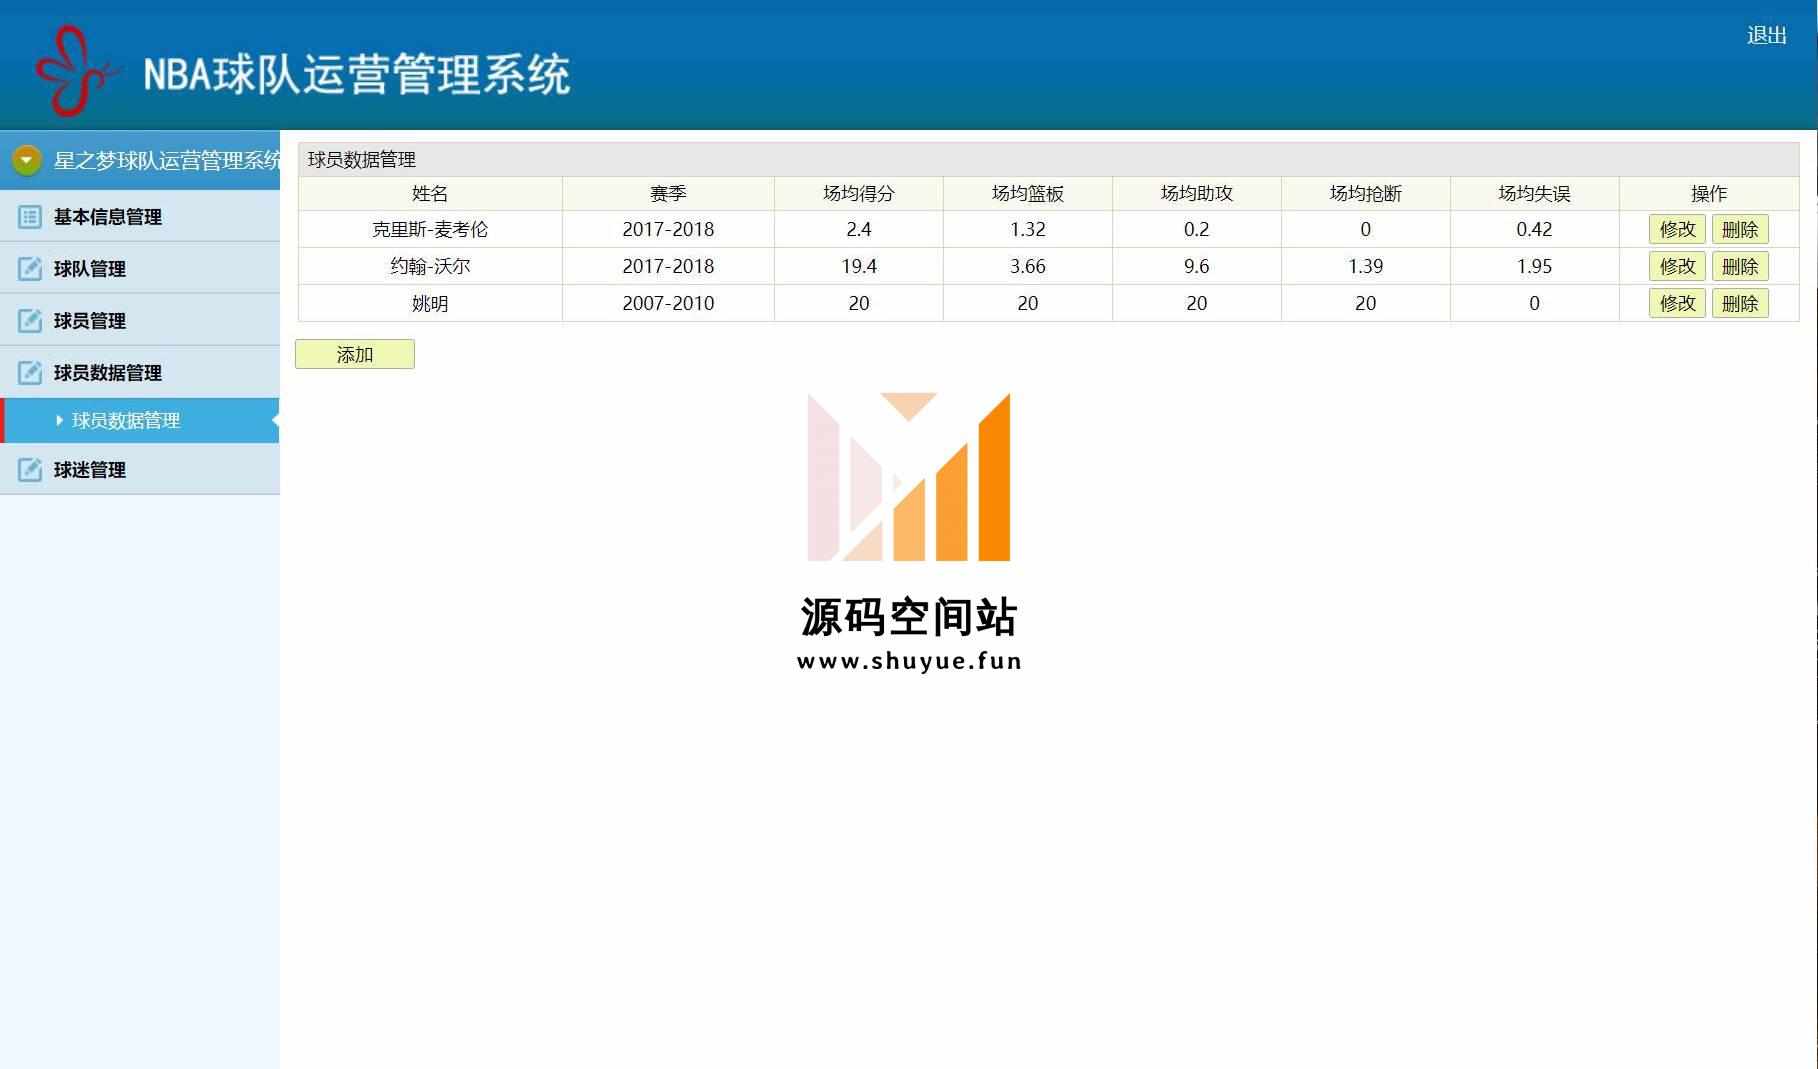Click the 场均助攻 column header
The height and width of the screenshot is (1069, 1818).
[x=1197, y=194]
